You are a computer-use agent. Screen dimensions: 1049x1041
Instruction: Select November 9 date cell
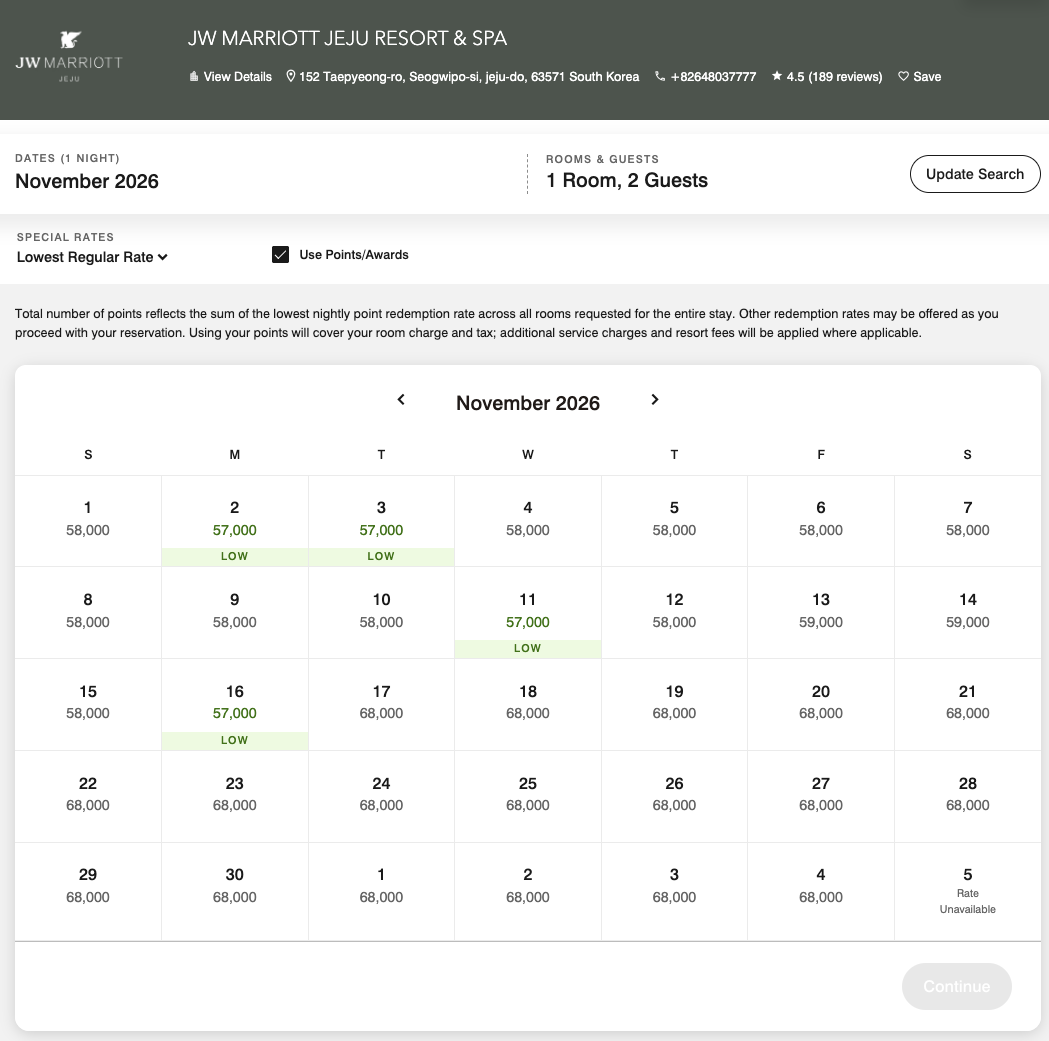[235, 613]
